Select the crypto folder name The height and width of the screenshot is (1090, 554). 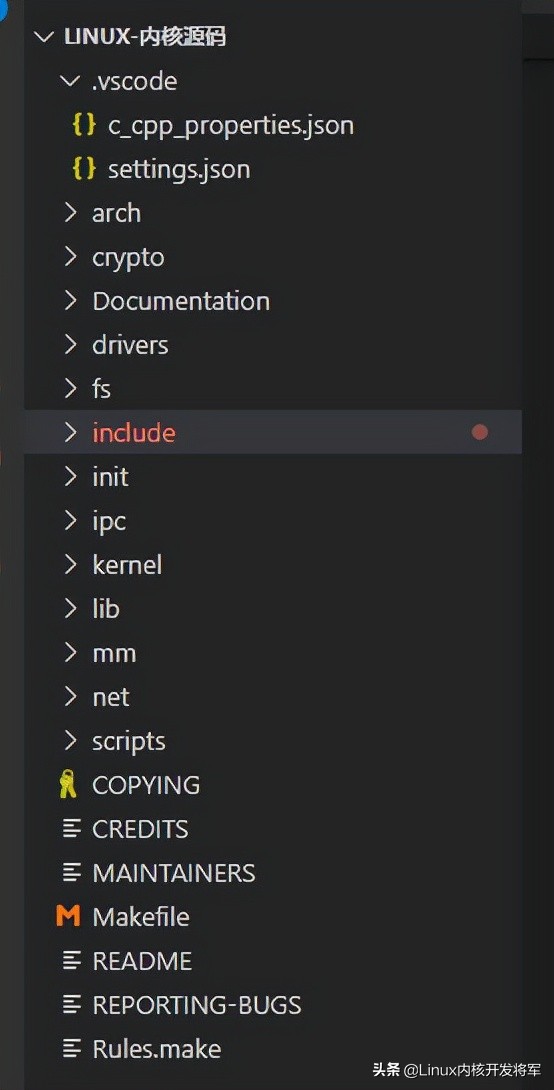(x=129, y=258)
